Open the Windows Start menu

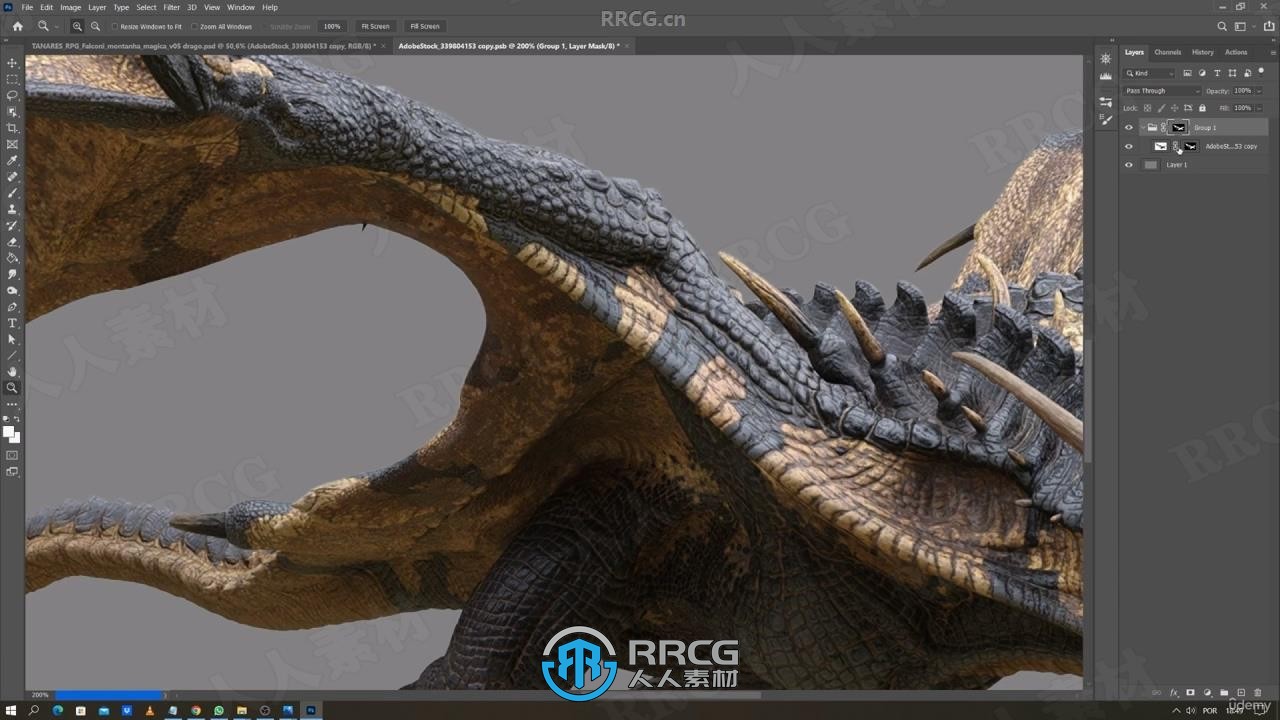[9, 711]
